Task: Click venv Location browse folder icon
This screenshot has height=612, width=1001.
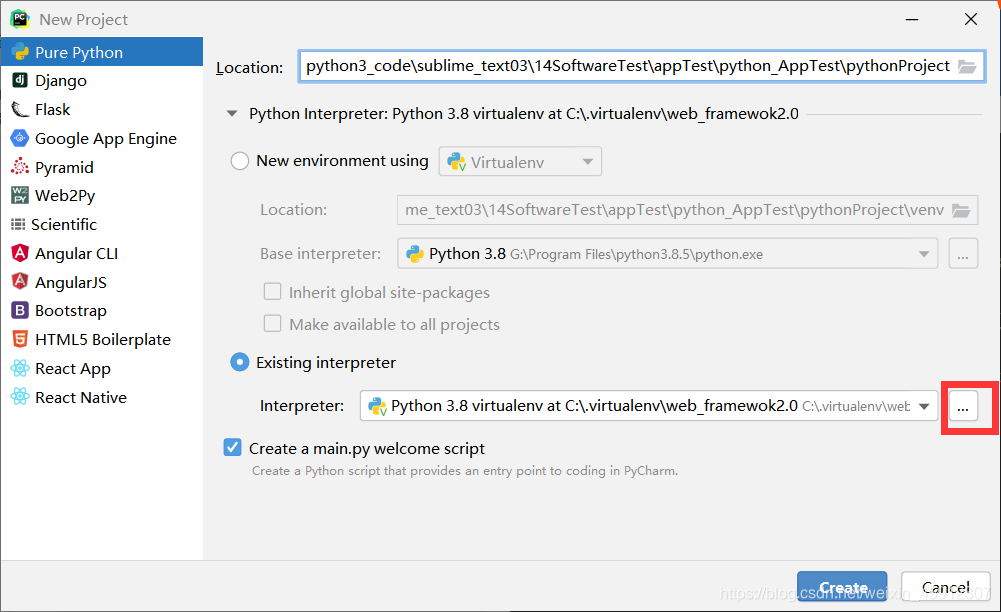Action: (x=961, y=210)
